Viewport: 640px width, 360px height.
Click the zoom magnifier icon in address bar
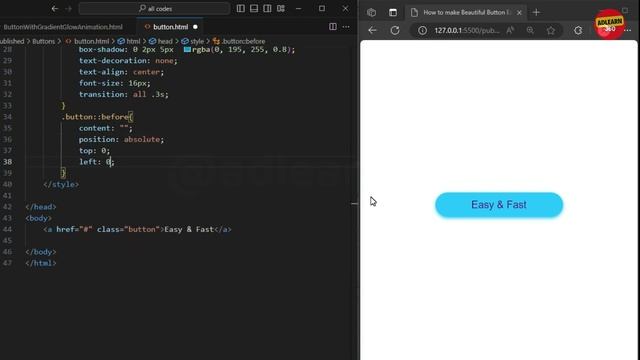point(530,30)
